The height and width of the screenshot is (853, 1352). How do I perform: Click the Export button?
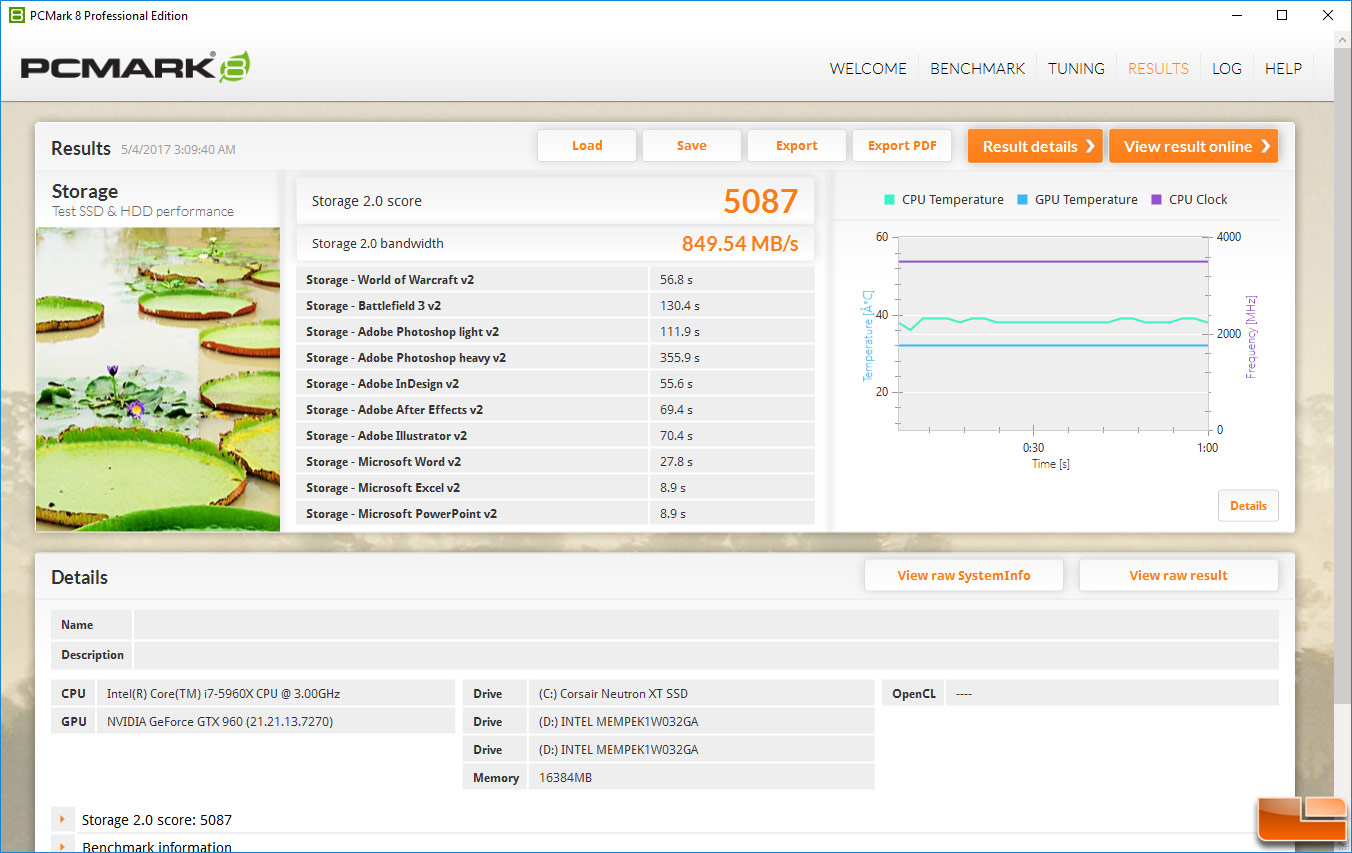click(797, 146)
